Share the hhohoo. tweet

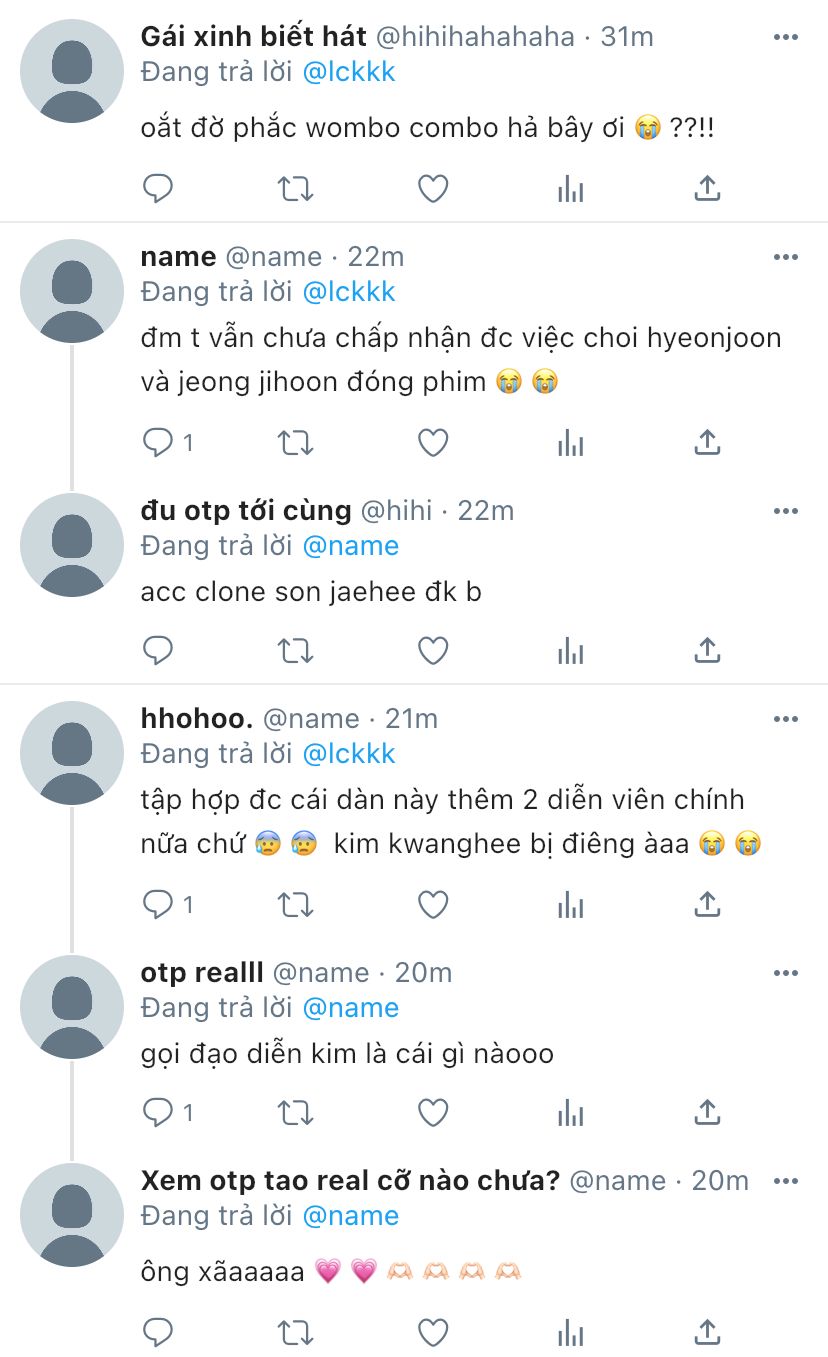[x=707, y=904]
